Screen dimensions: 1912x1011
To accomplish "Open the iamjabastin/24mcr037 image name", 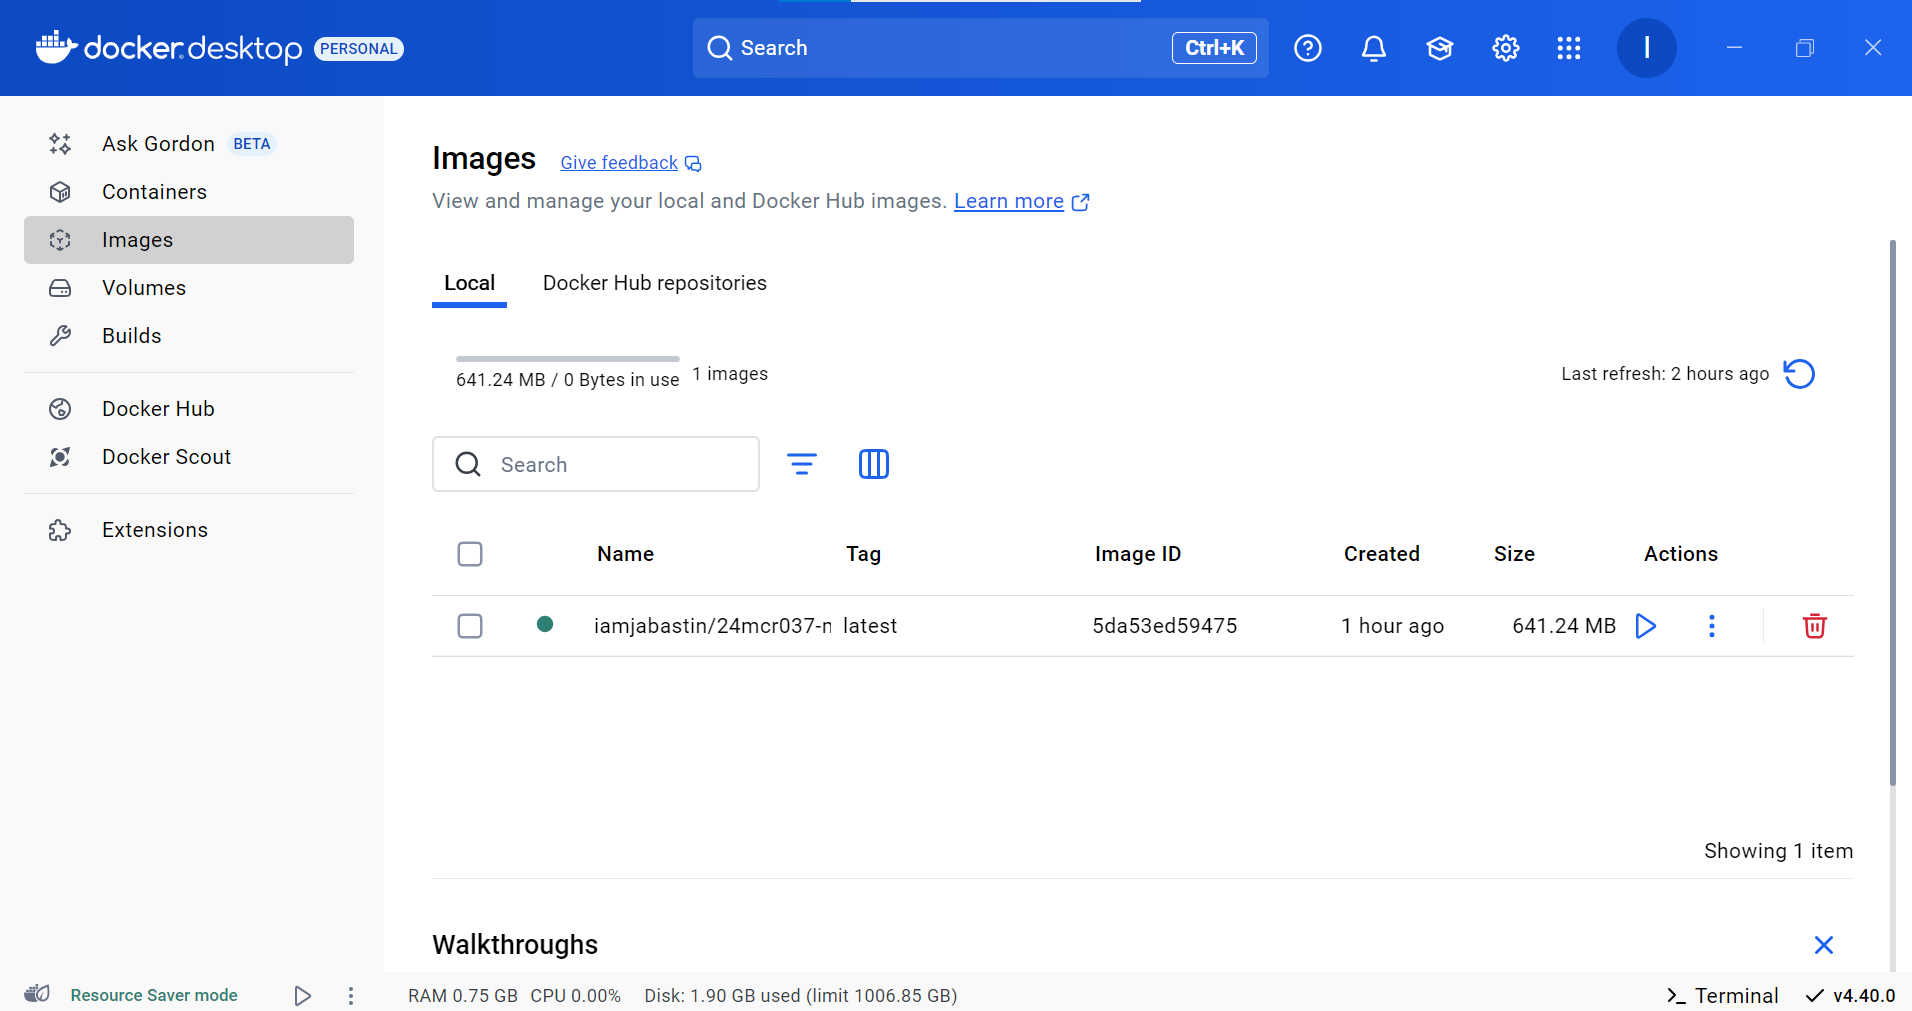I will pyautogui.click(x=713, y=626).
